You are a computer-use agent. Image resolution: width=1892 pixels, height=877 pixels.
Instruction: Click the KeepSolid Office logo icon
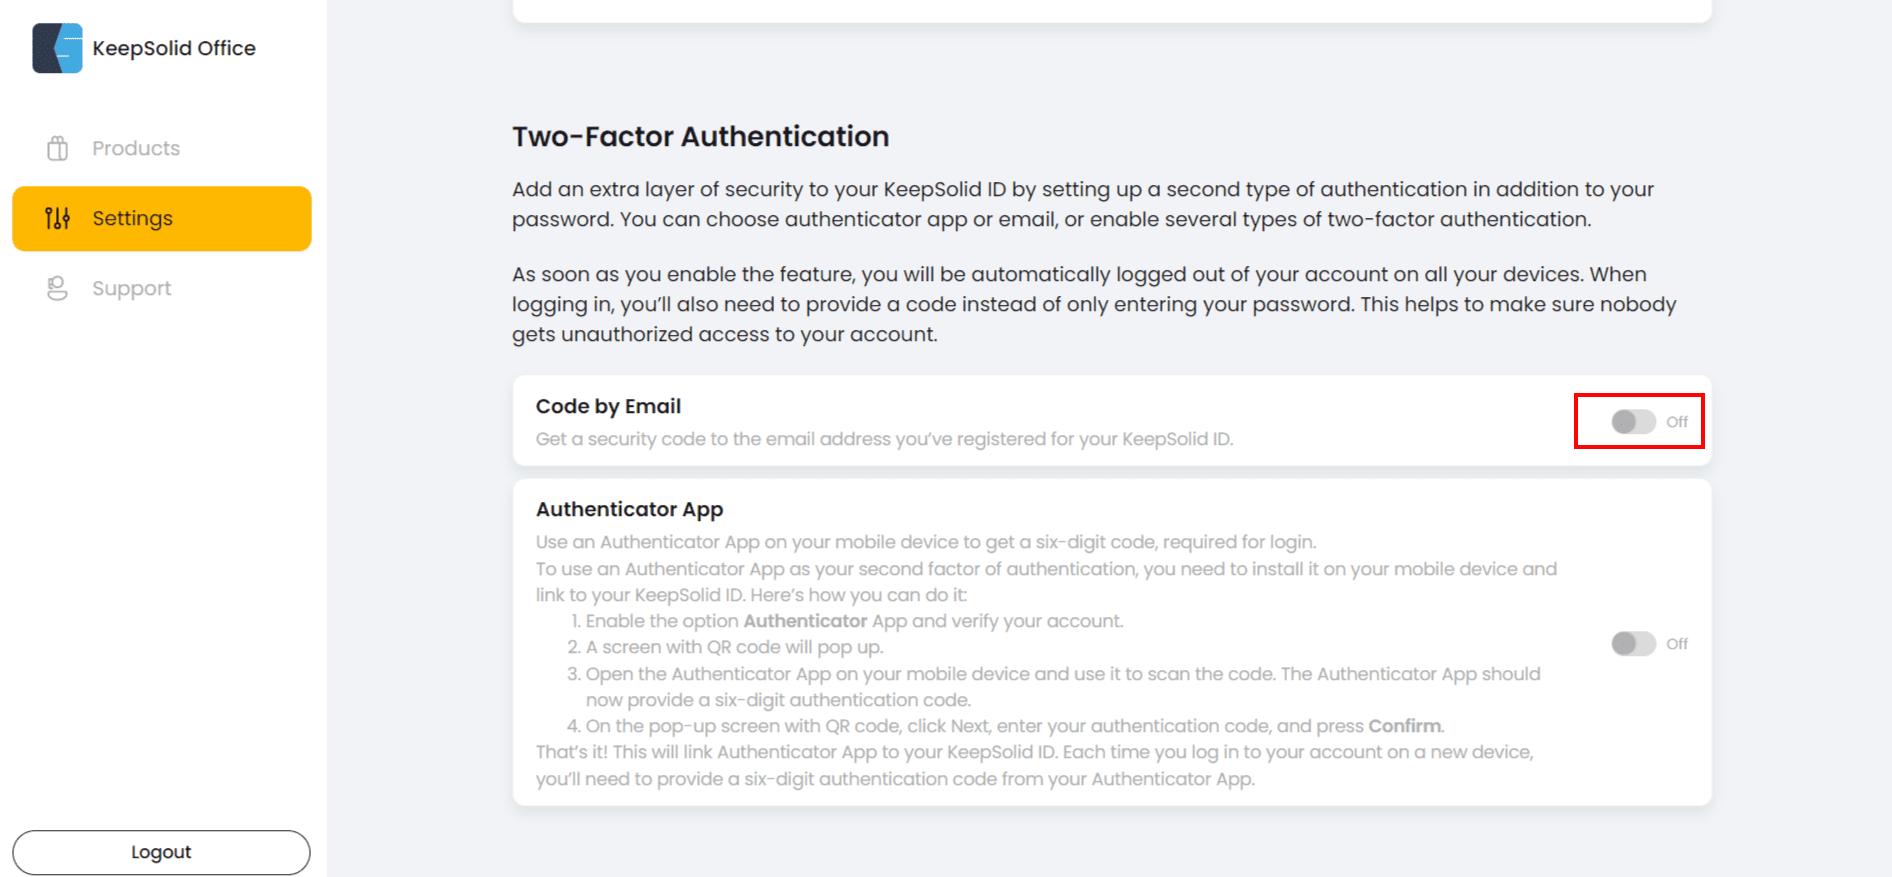coord(57,48)
